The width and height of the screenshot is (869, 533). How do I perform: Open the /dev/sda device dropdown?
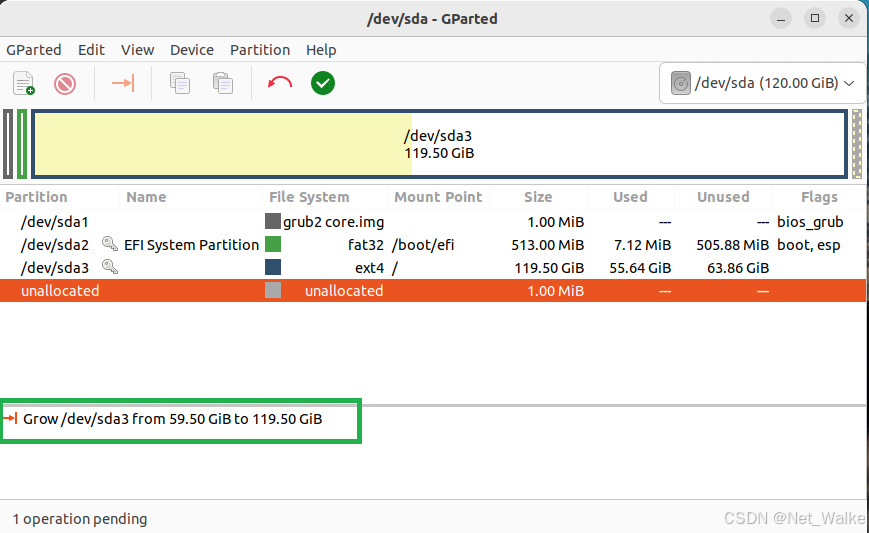point(762,83)
